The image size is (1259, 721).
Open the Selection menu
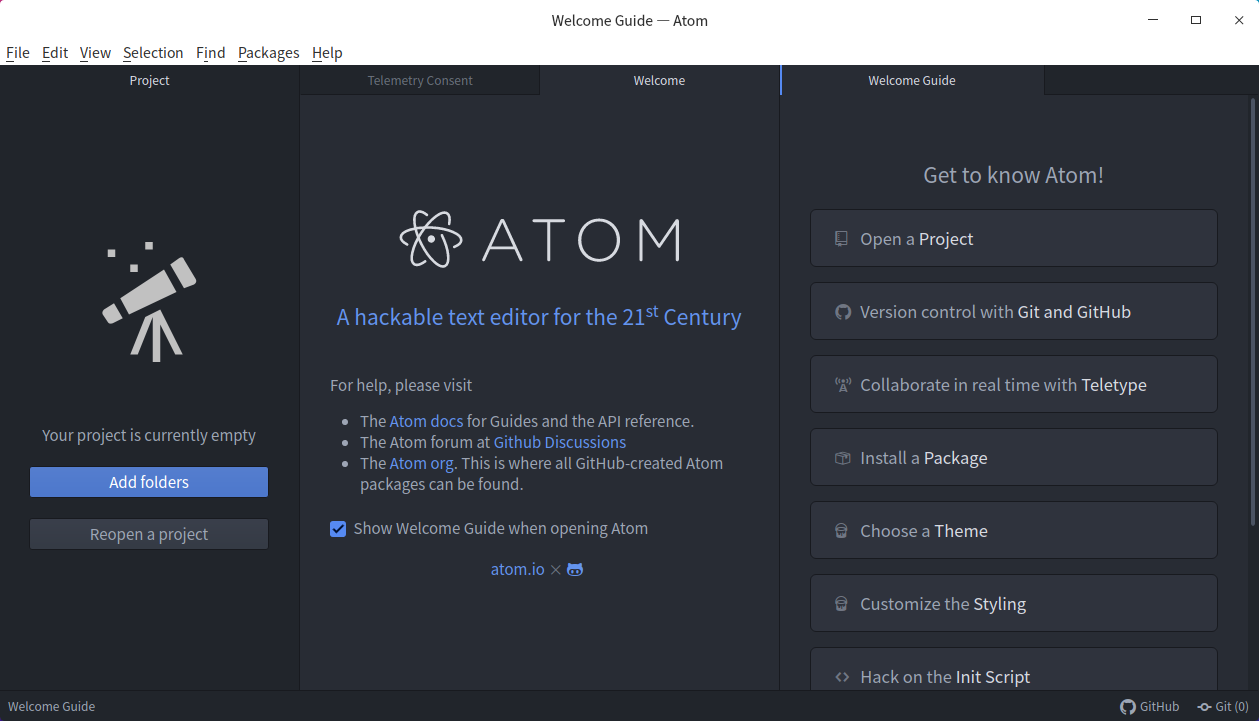click(153, 53)
